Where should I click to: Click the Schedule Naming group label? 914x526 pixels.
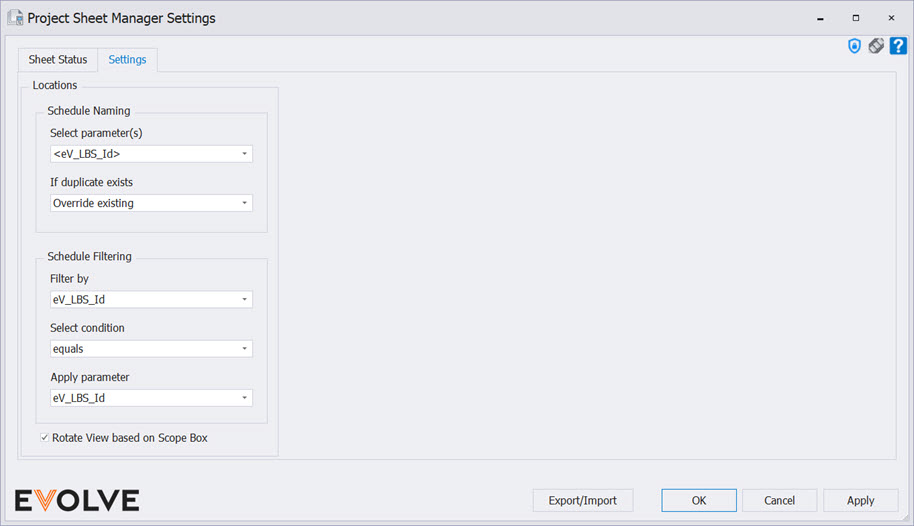pyautogui.click(x=89, y=111)
